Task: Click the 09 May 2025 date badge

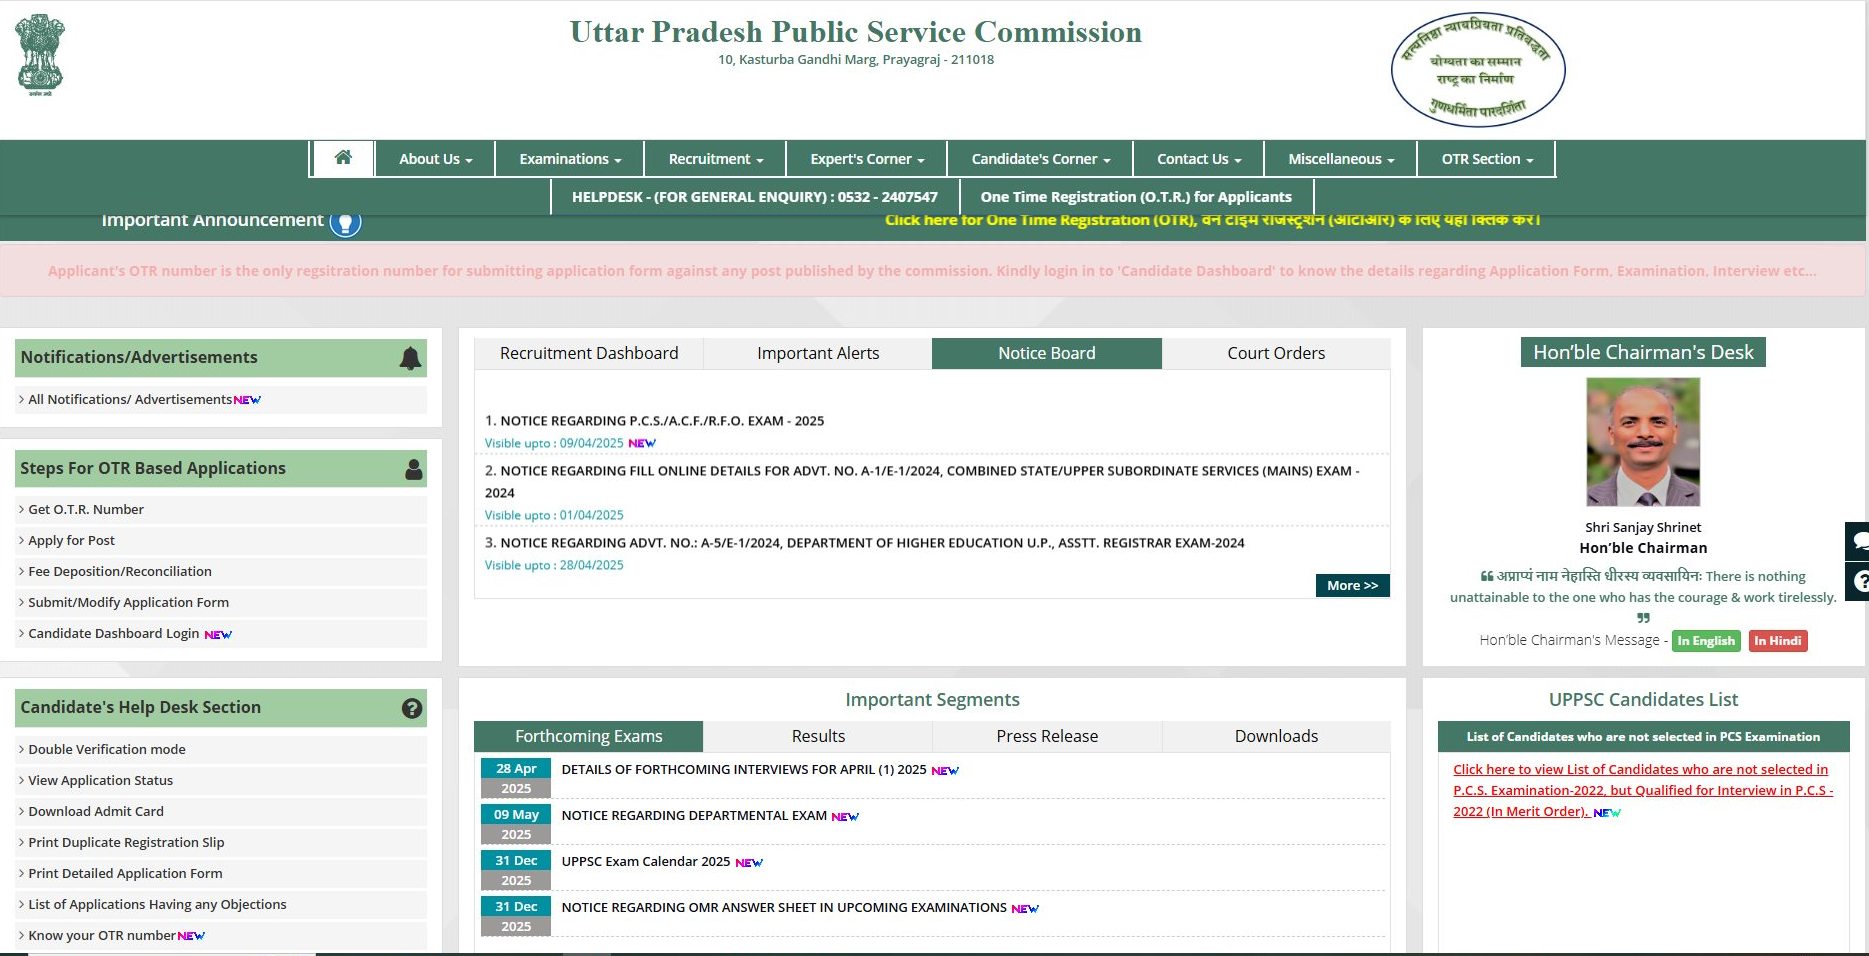Action: click(516, 824)
